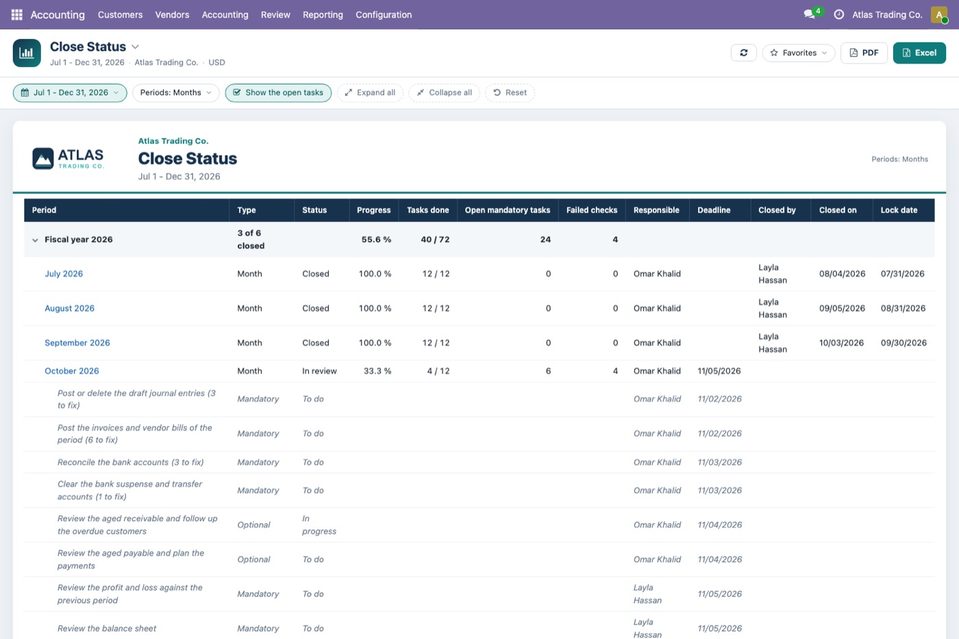Click the Open mandatory tasks column header
Image resolution: width=959 pixels, height=639 pixels.
coord(507,210)
